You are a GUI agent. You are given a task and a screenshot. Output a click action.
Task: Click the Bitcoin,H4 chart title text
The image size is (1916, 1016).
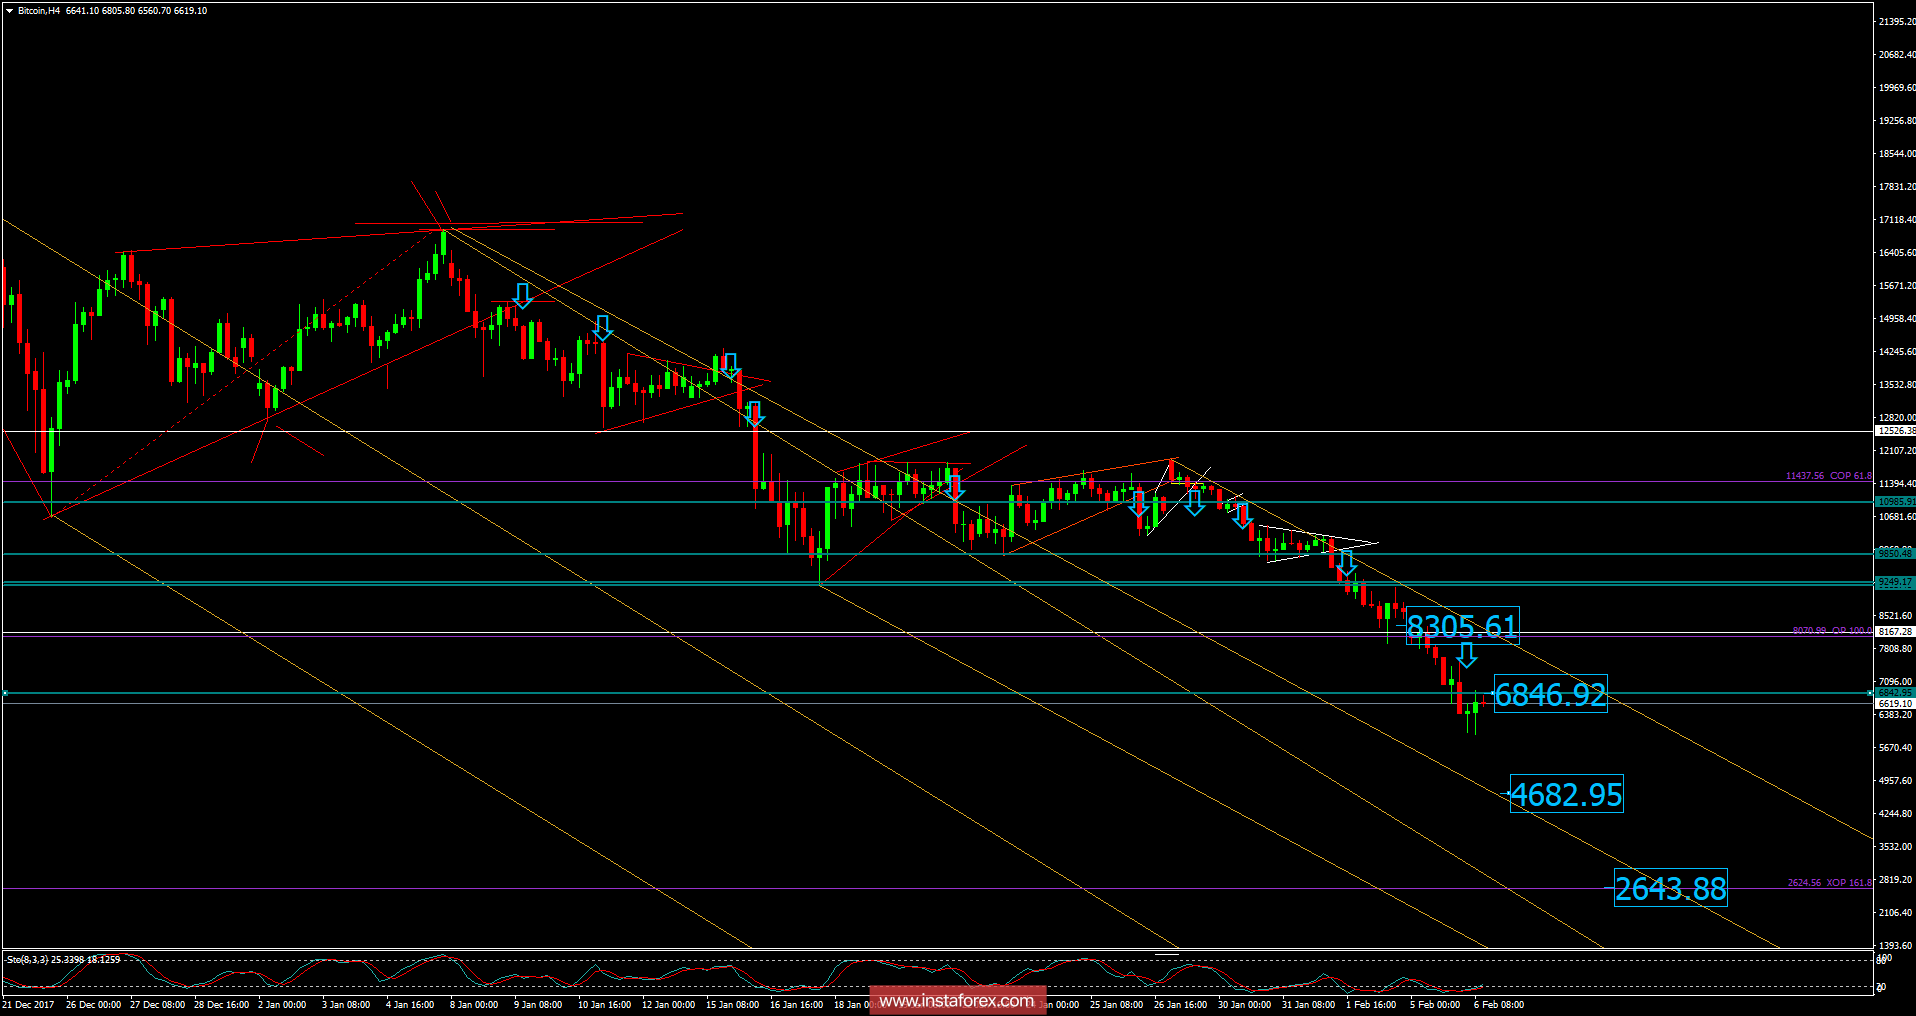coord(39,11)
